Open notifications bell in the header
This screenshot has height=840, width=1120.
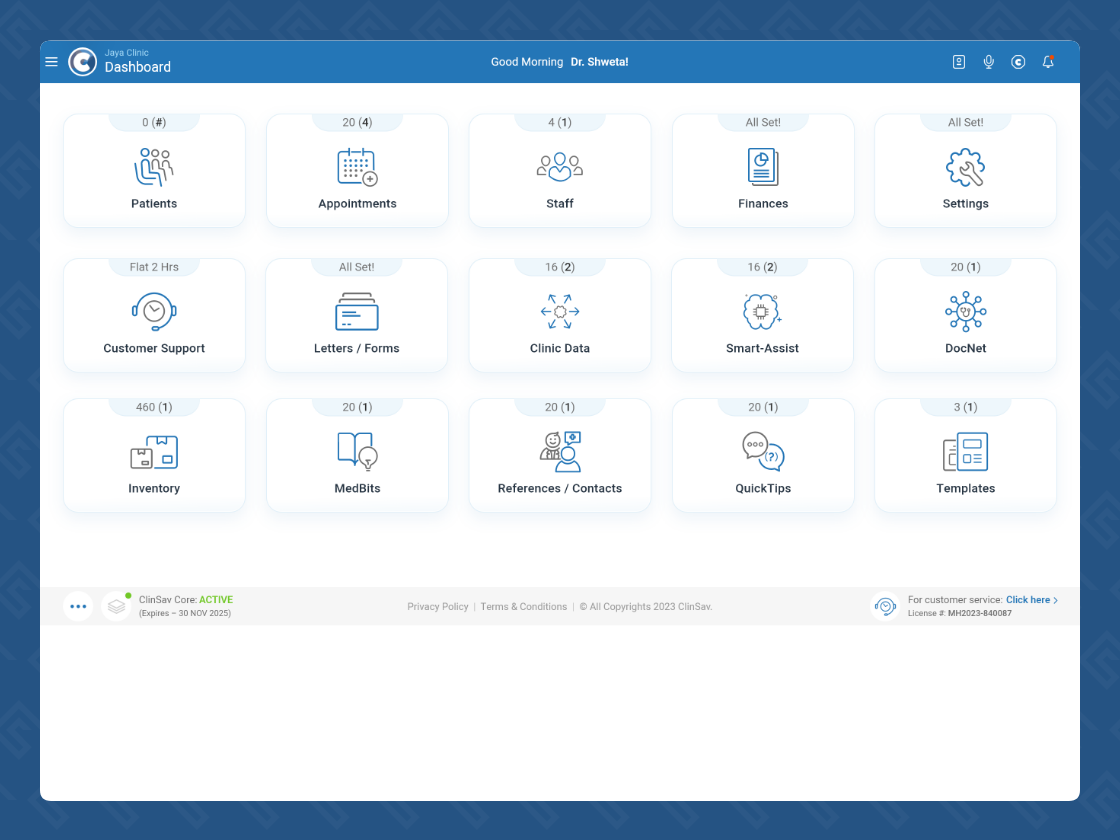click(1048, 62)
